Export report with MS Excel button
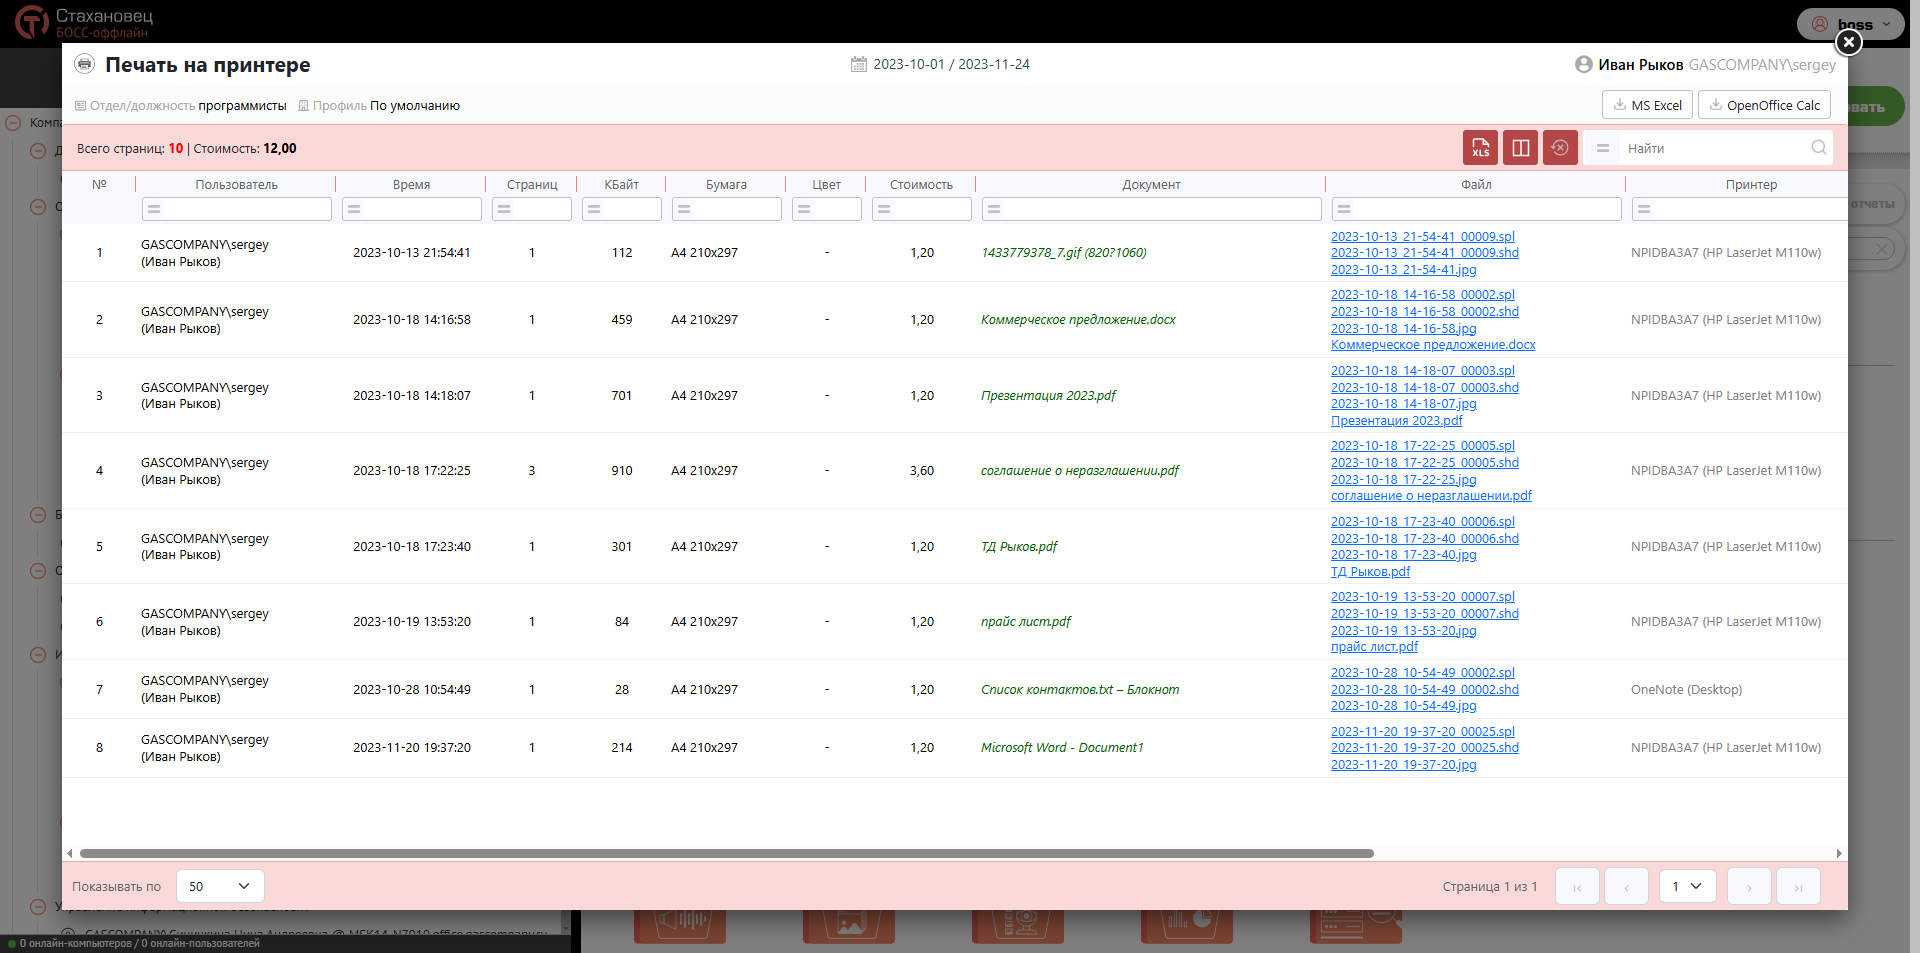 click(1647, 105)
